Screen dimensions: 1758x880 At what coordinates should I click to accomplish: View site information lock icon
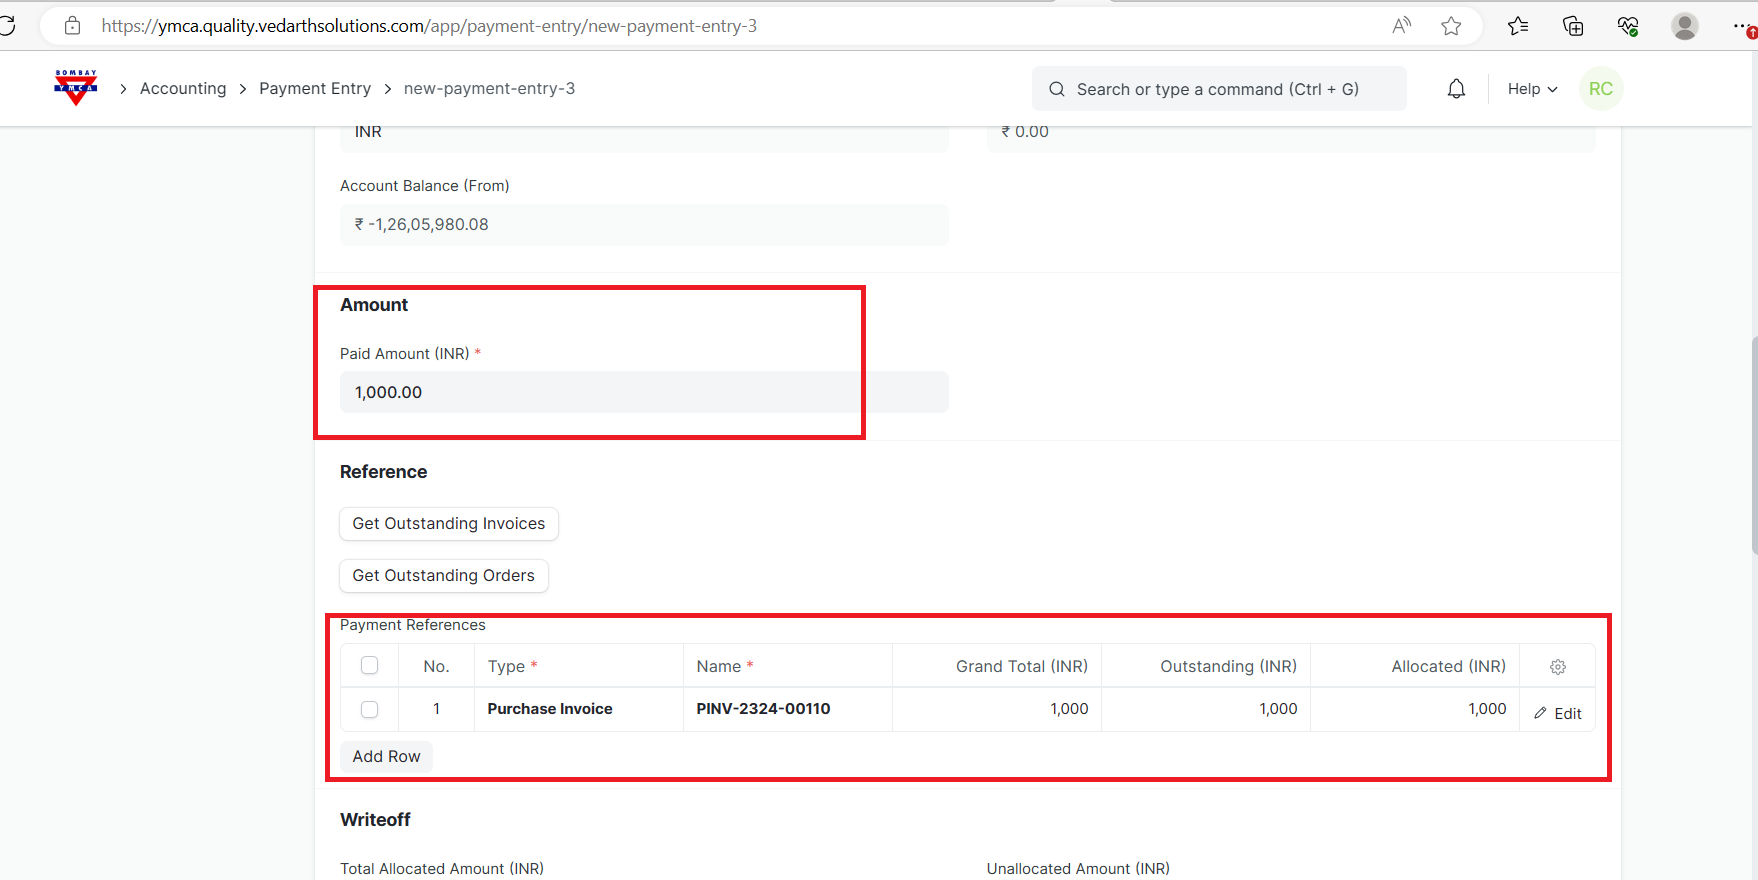click(72, 26)
